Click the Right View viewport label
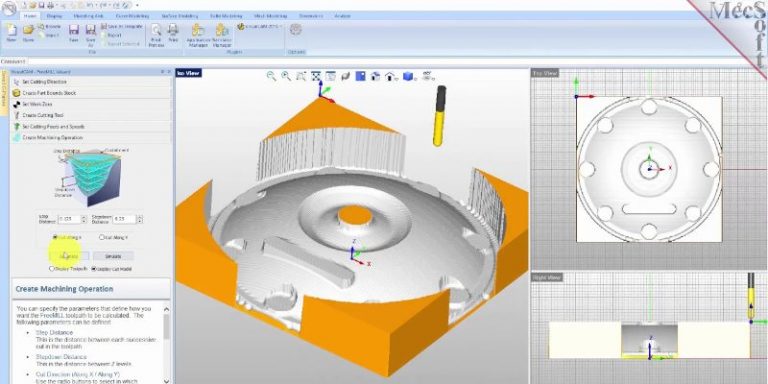Screen dimensions: 768x384 547,278
